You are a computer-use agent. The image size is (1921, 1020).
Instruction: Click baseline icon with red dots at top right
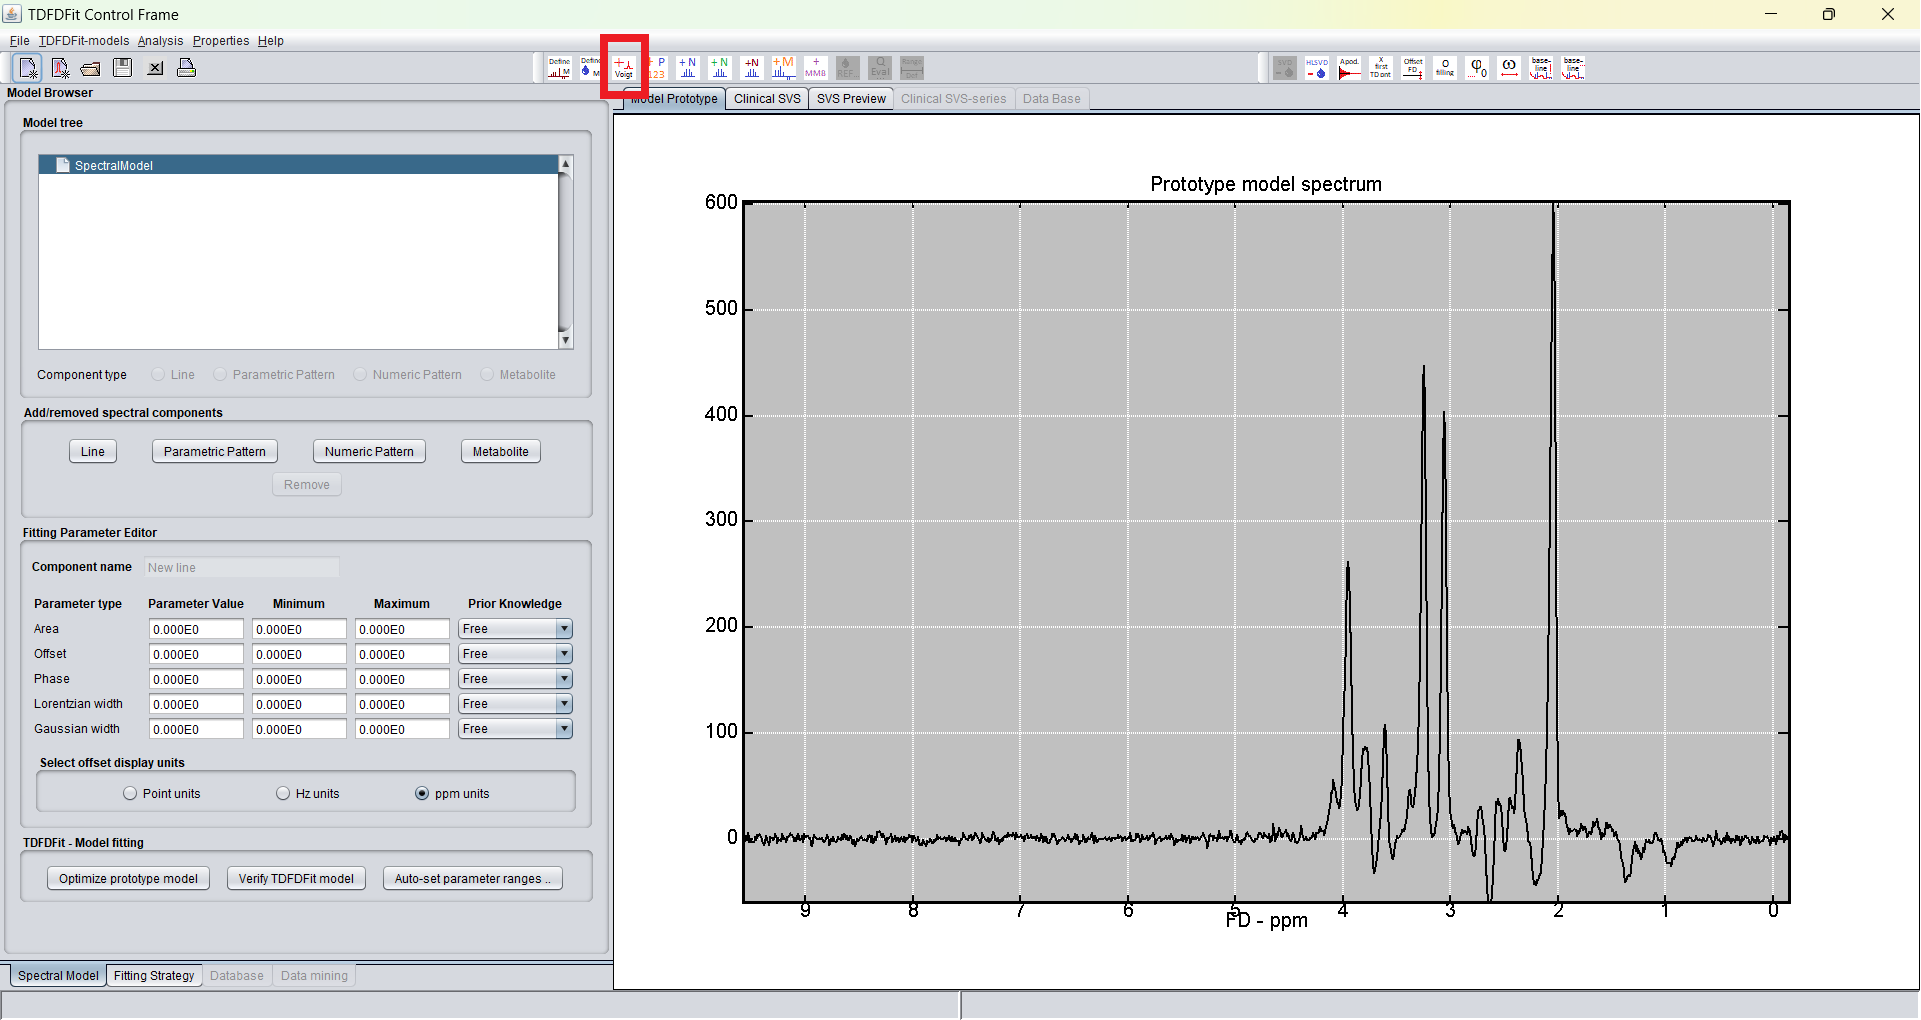tap(1573, 68)
